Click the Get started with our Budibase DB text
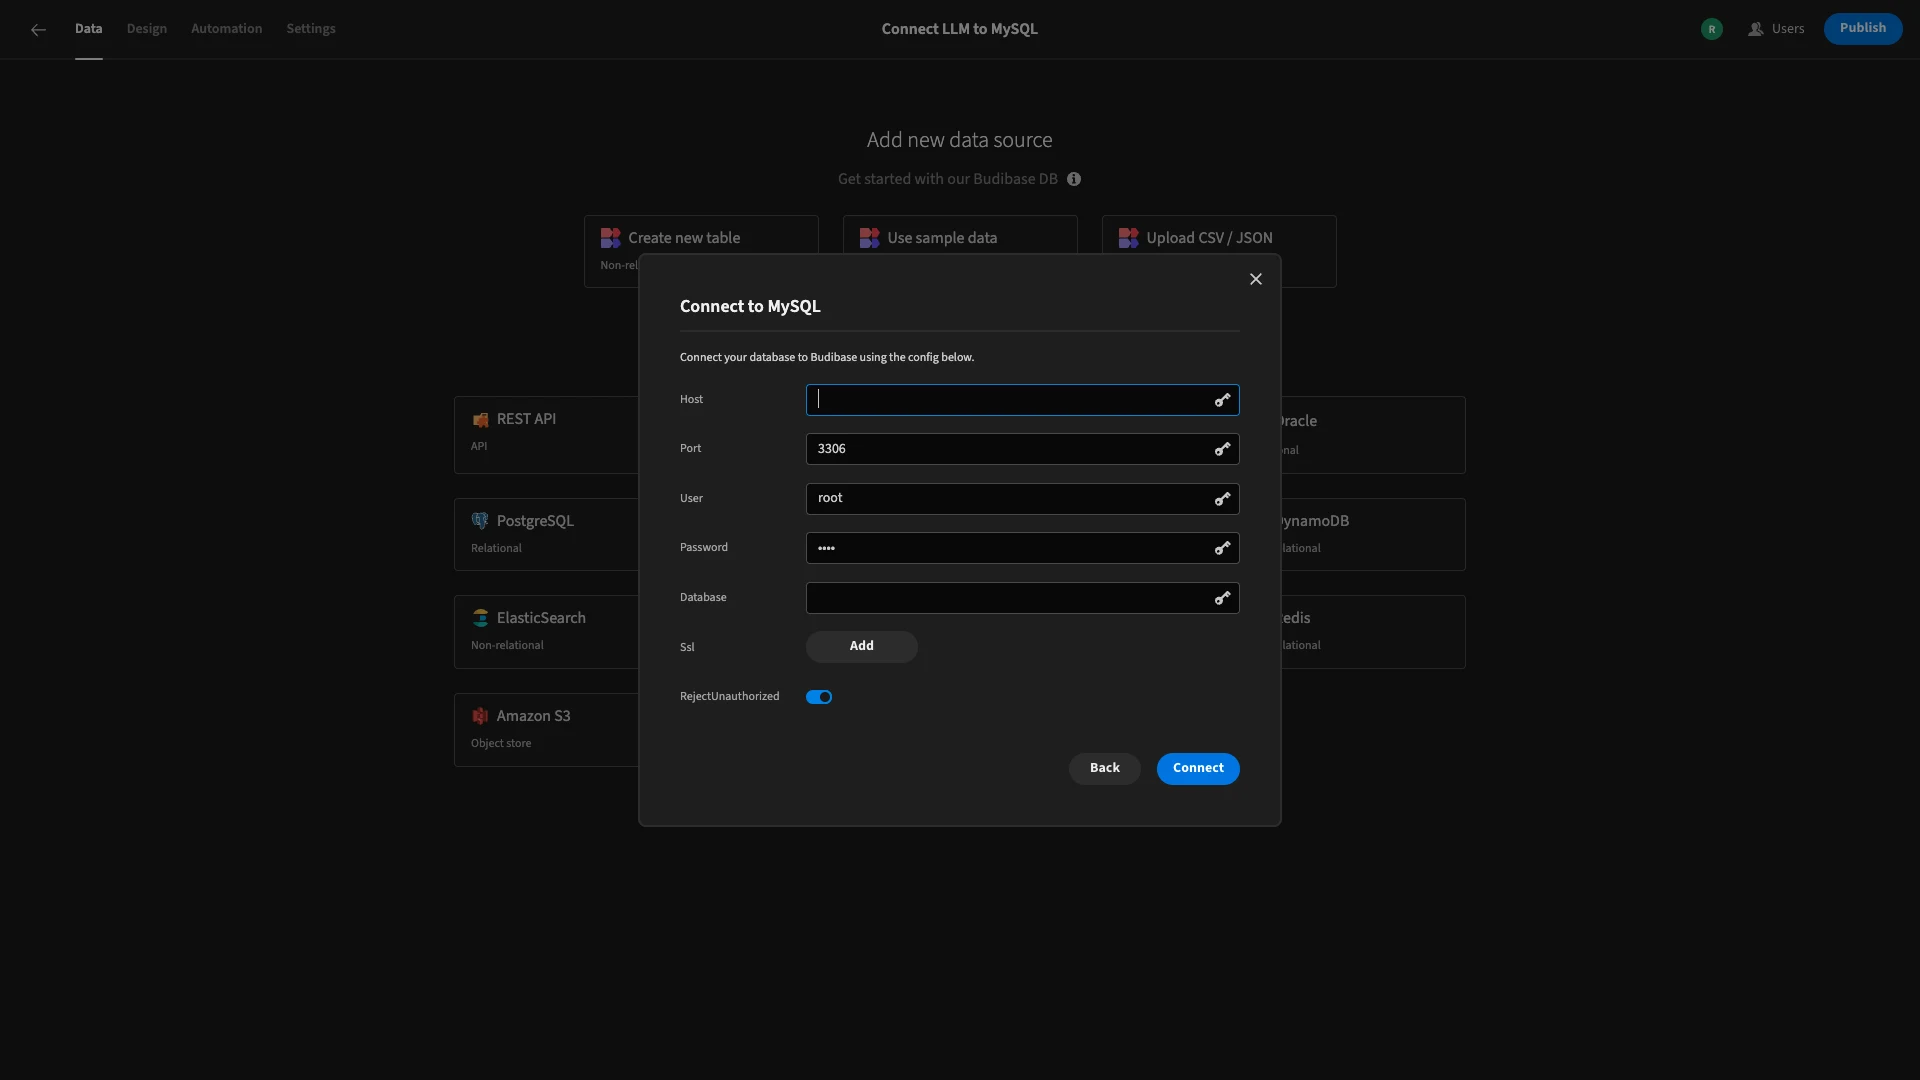The image size is (1920, 1080). pyautogui.click(x=947, y=179)
